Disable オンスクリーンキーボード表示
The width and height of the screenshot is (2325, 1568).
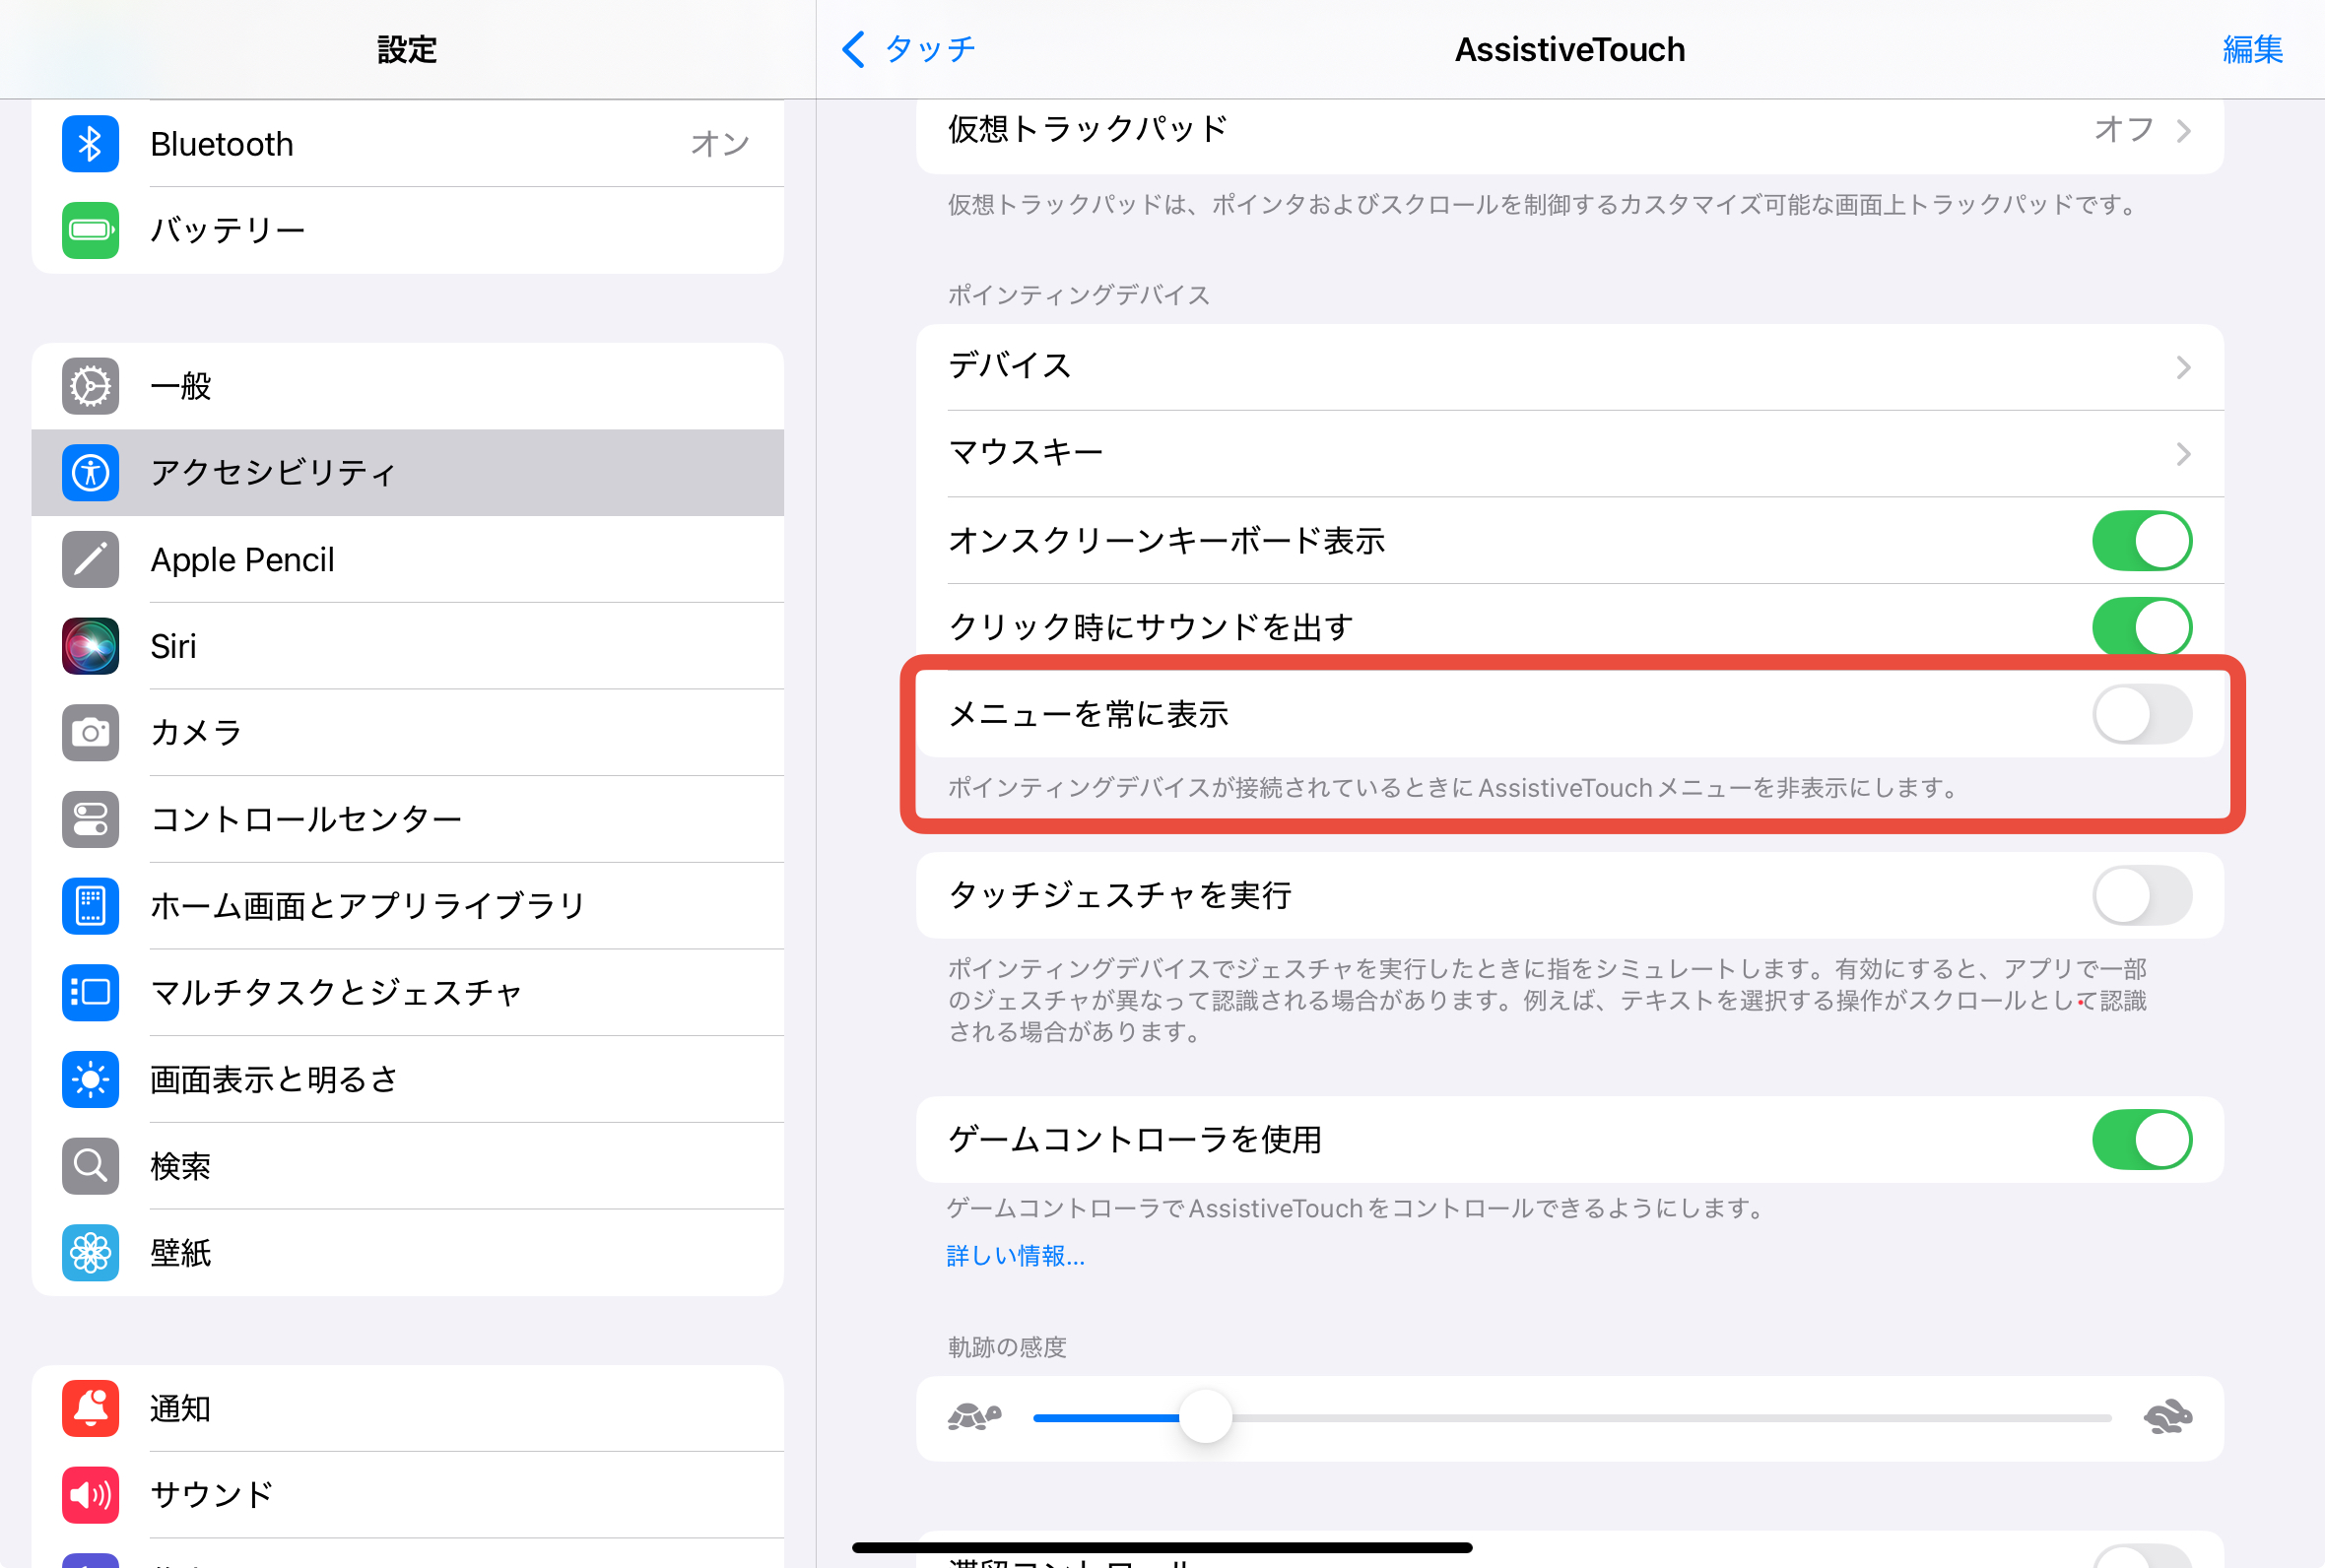[x=2141, y=541]
